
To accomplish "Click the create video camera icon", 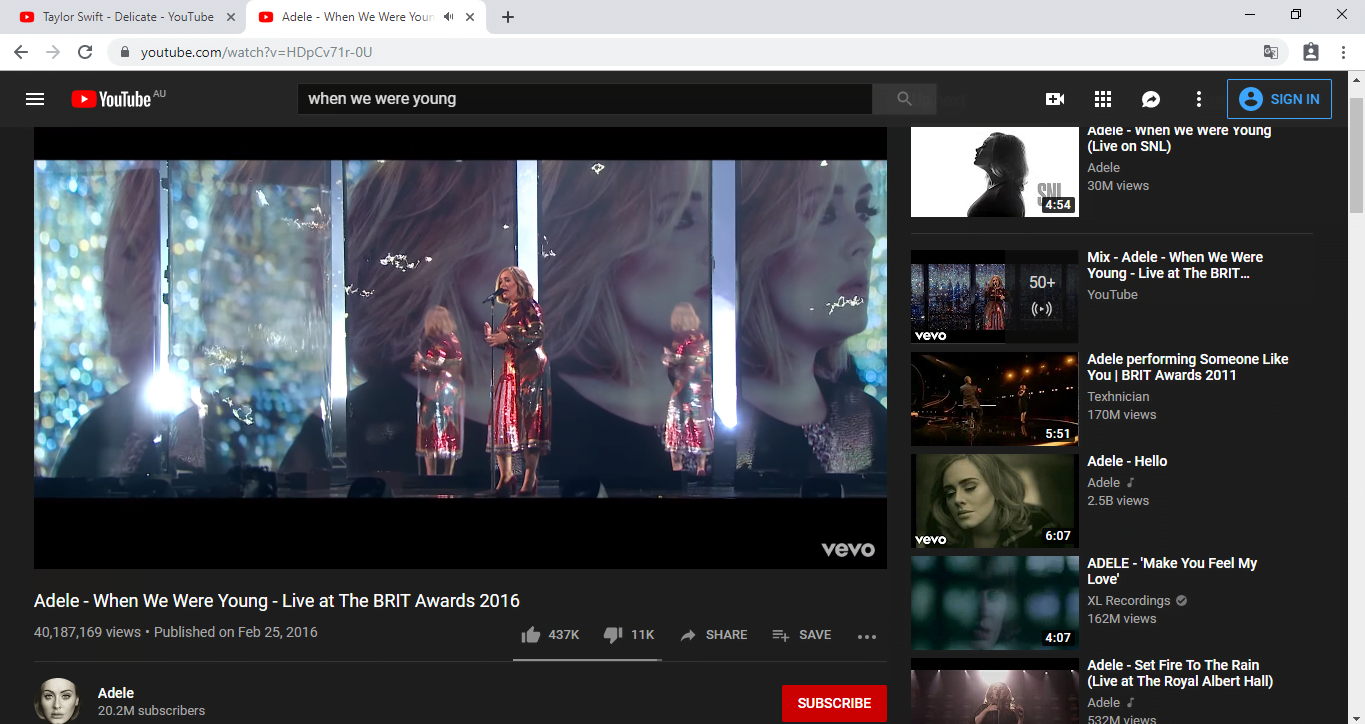I will tap(1054, 99).
